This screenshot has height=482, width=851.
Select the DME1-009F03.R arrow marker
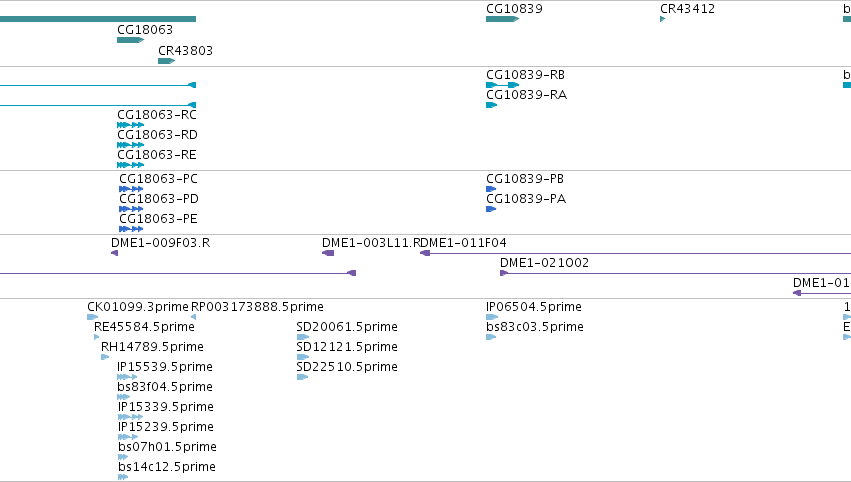point(115,253)
